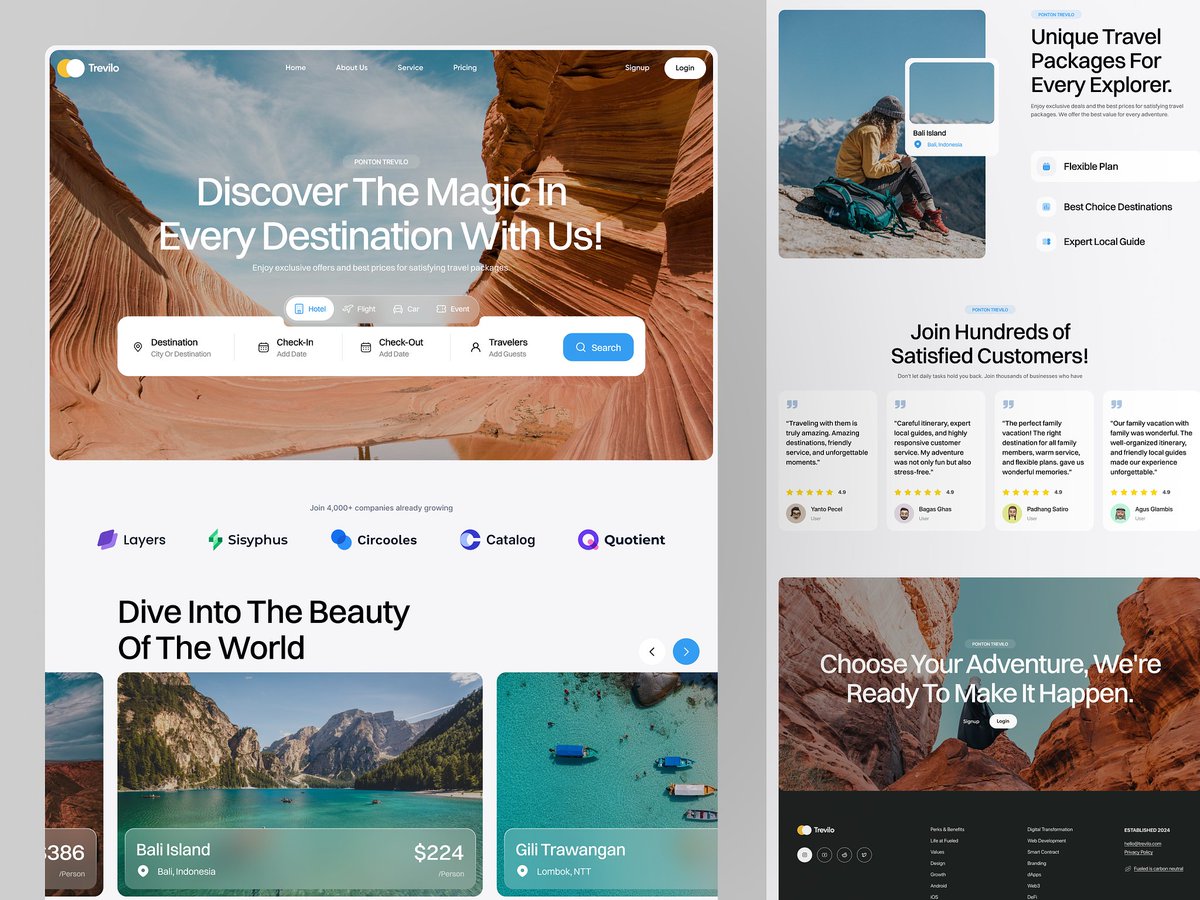
Task: Click the leaf icon beside Fueled is carbon neutral
Action: point(1128,868)
